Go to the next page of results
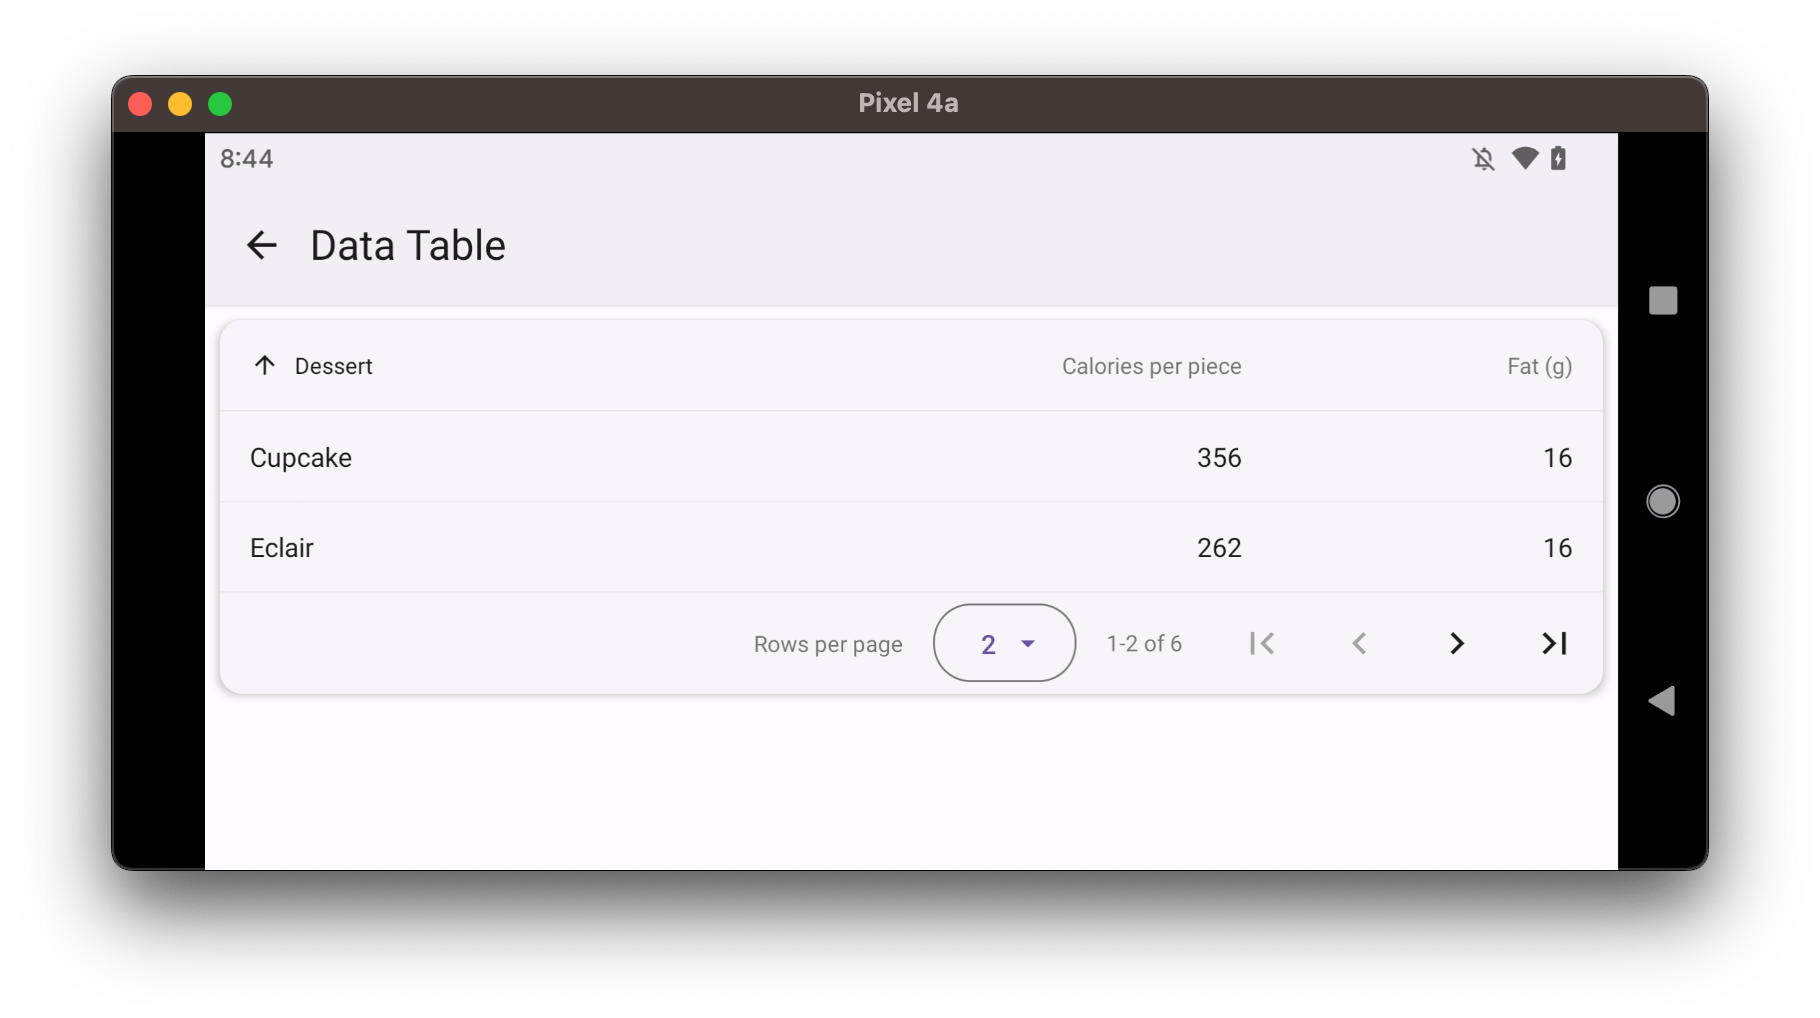 pos(1456,643)
